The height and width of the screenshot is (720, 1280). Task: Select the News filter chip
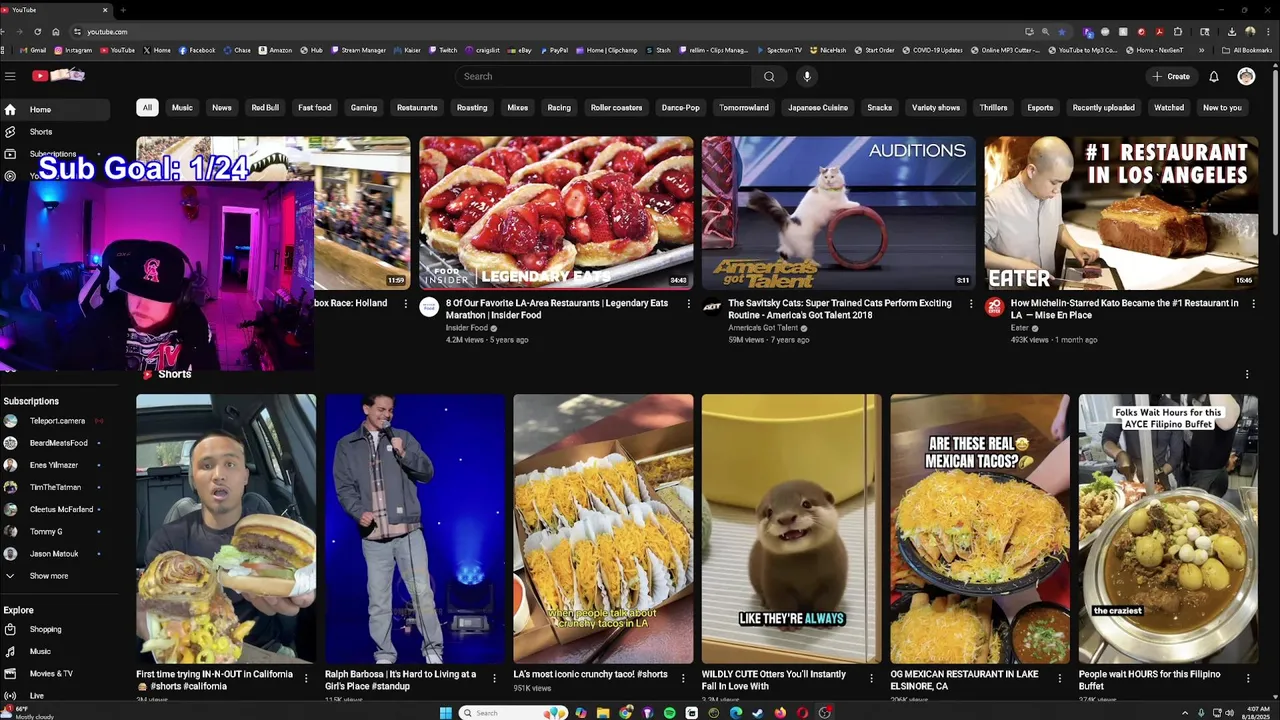point(222,108)
